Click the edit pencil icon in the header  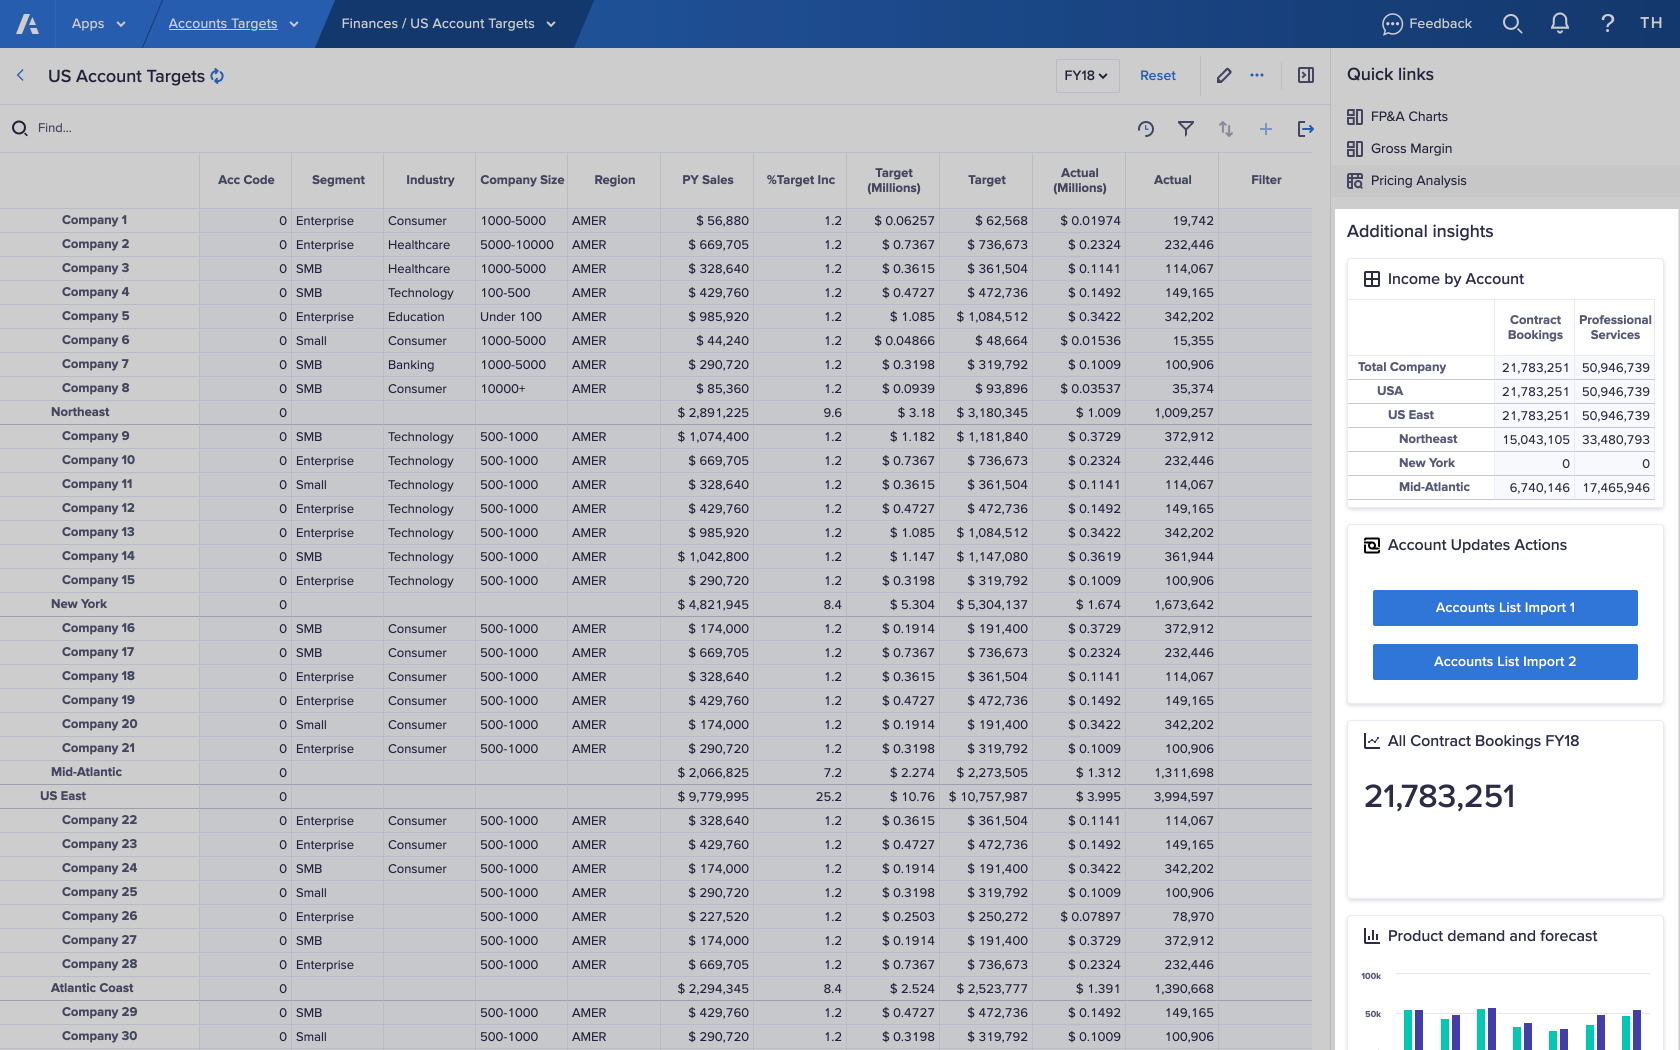pyautogui.click(x=1223, y=75)
